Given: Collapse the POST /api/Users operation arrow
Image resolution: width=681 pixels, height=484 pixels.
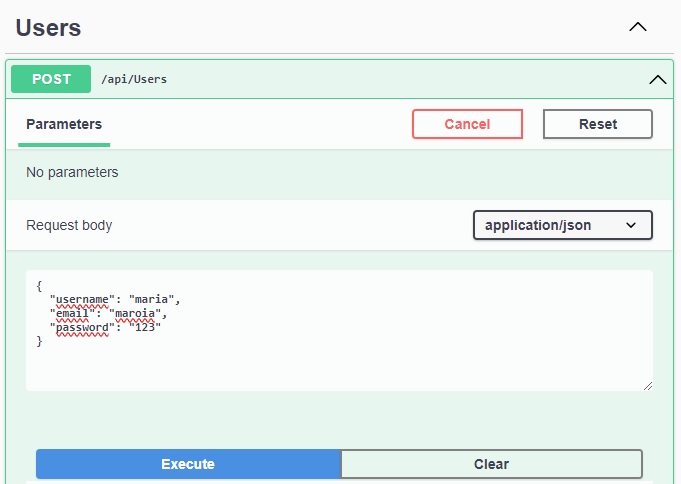Looking at the screenshot, I should pos(657,79).
